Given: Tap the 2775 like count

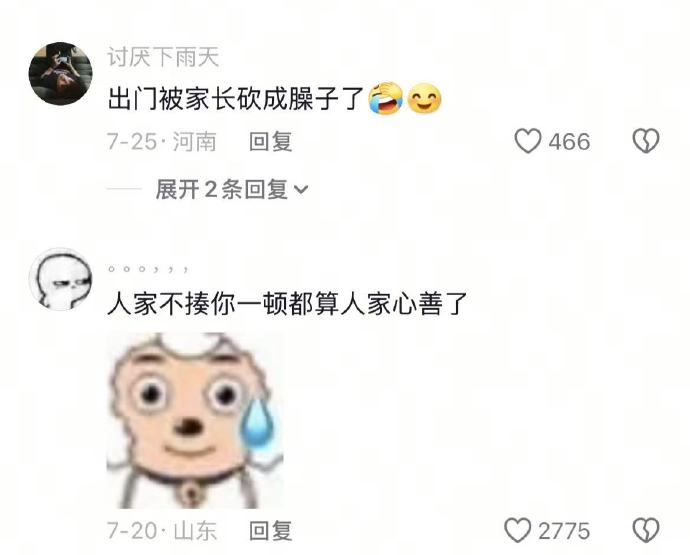Looking at the screenshot, I should click(564, 531).
